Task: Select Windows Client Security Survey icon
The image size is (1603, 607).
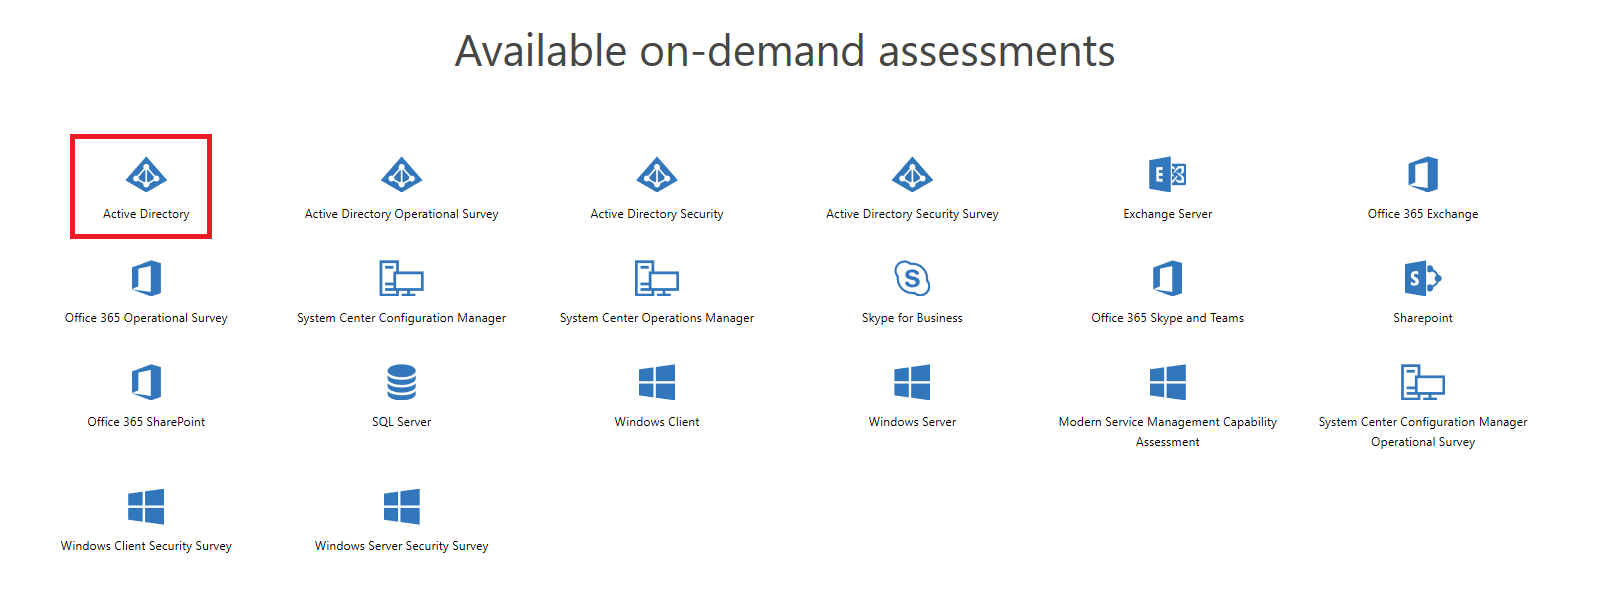Action: [x=146, y=506]
